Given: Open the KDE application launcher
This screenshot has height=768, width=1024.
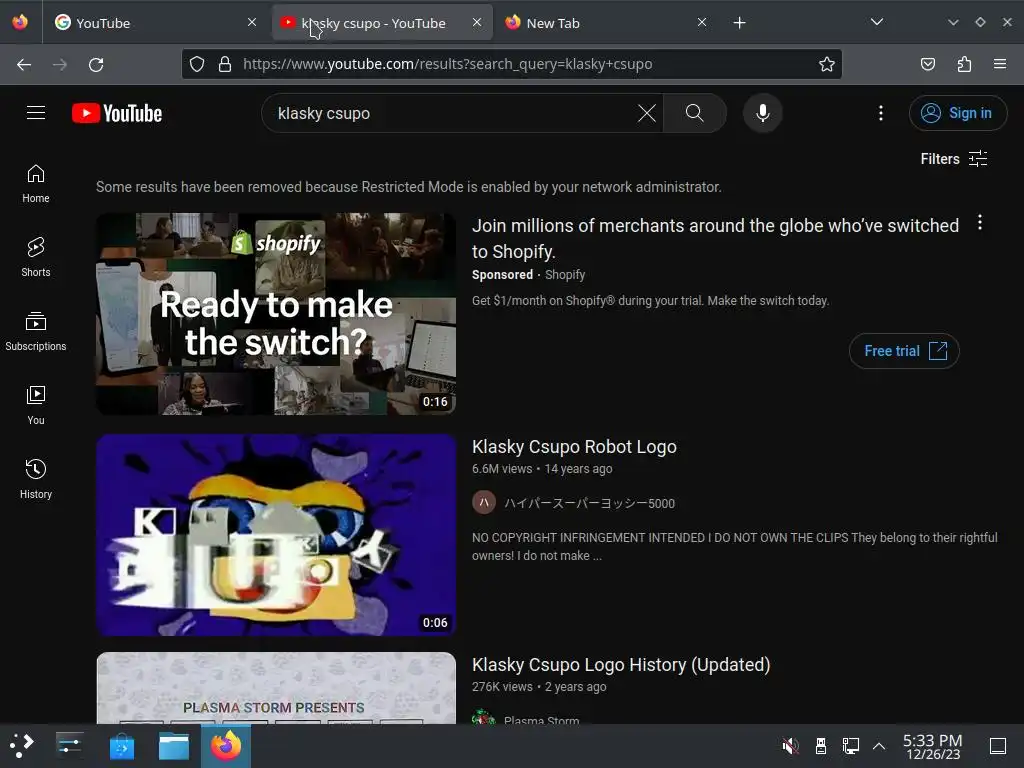Looking at the screenshot, I should pos(22,745).
